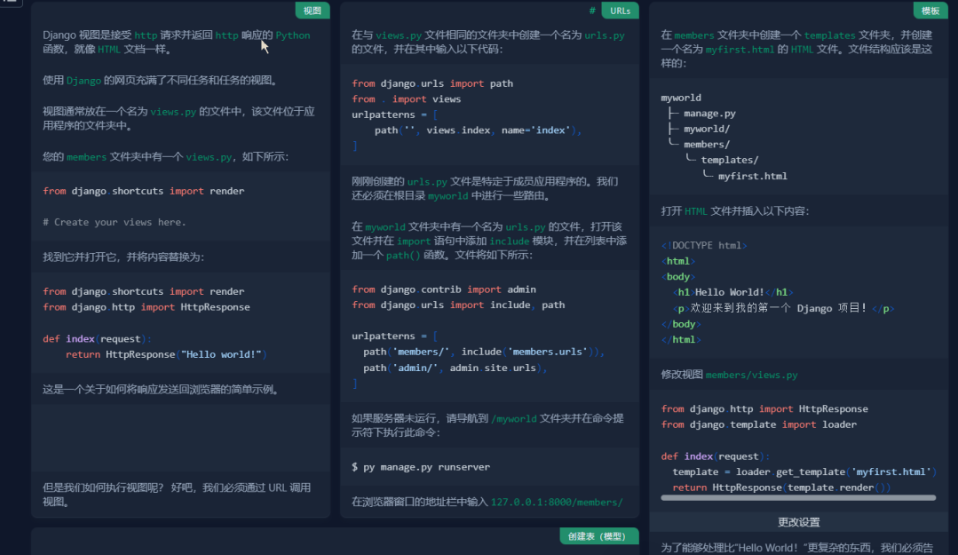Image resolution: width=958 pixels, height=555 pixels.
Task: Open the 创建表（模型）section tag
Action: coord(599,536)
